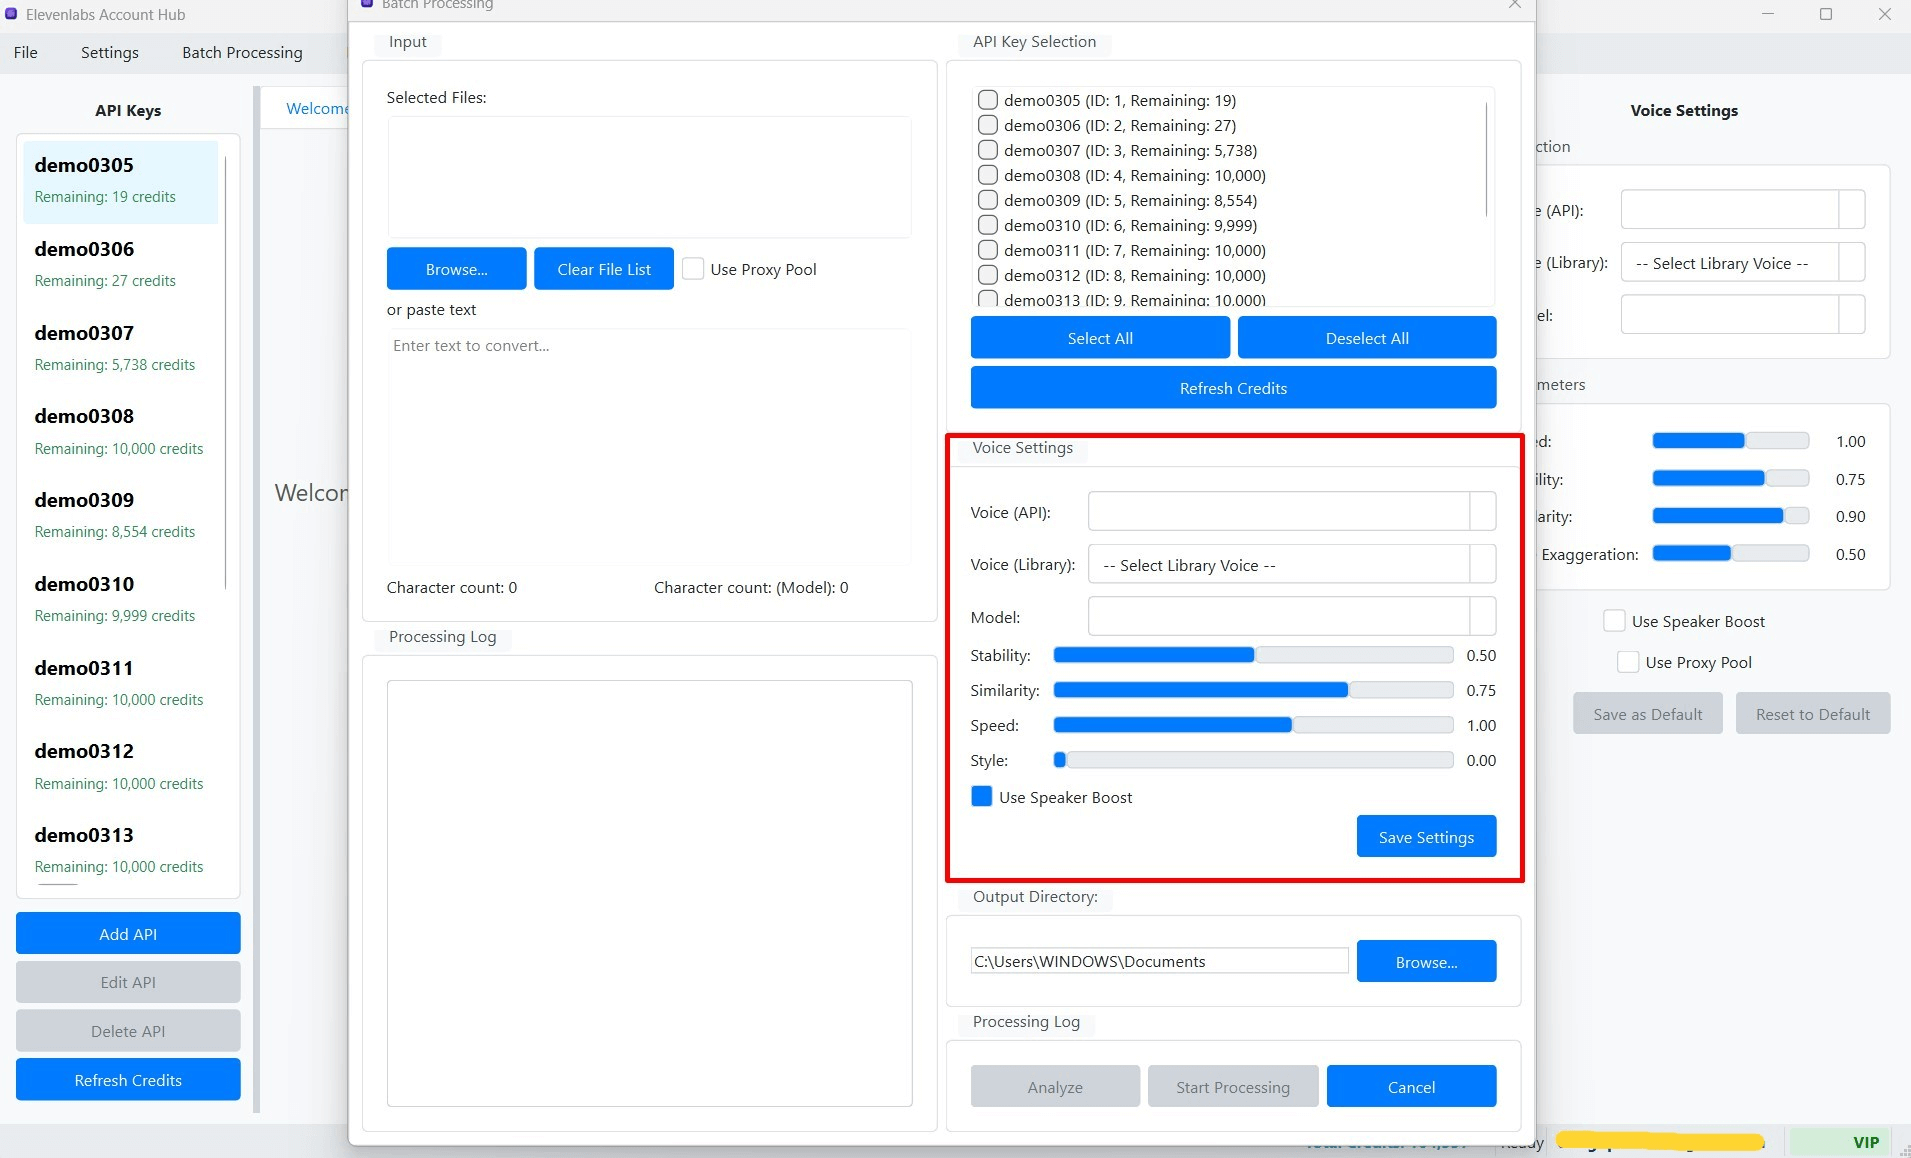Click the Delete API button

point(128,1031)
